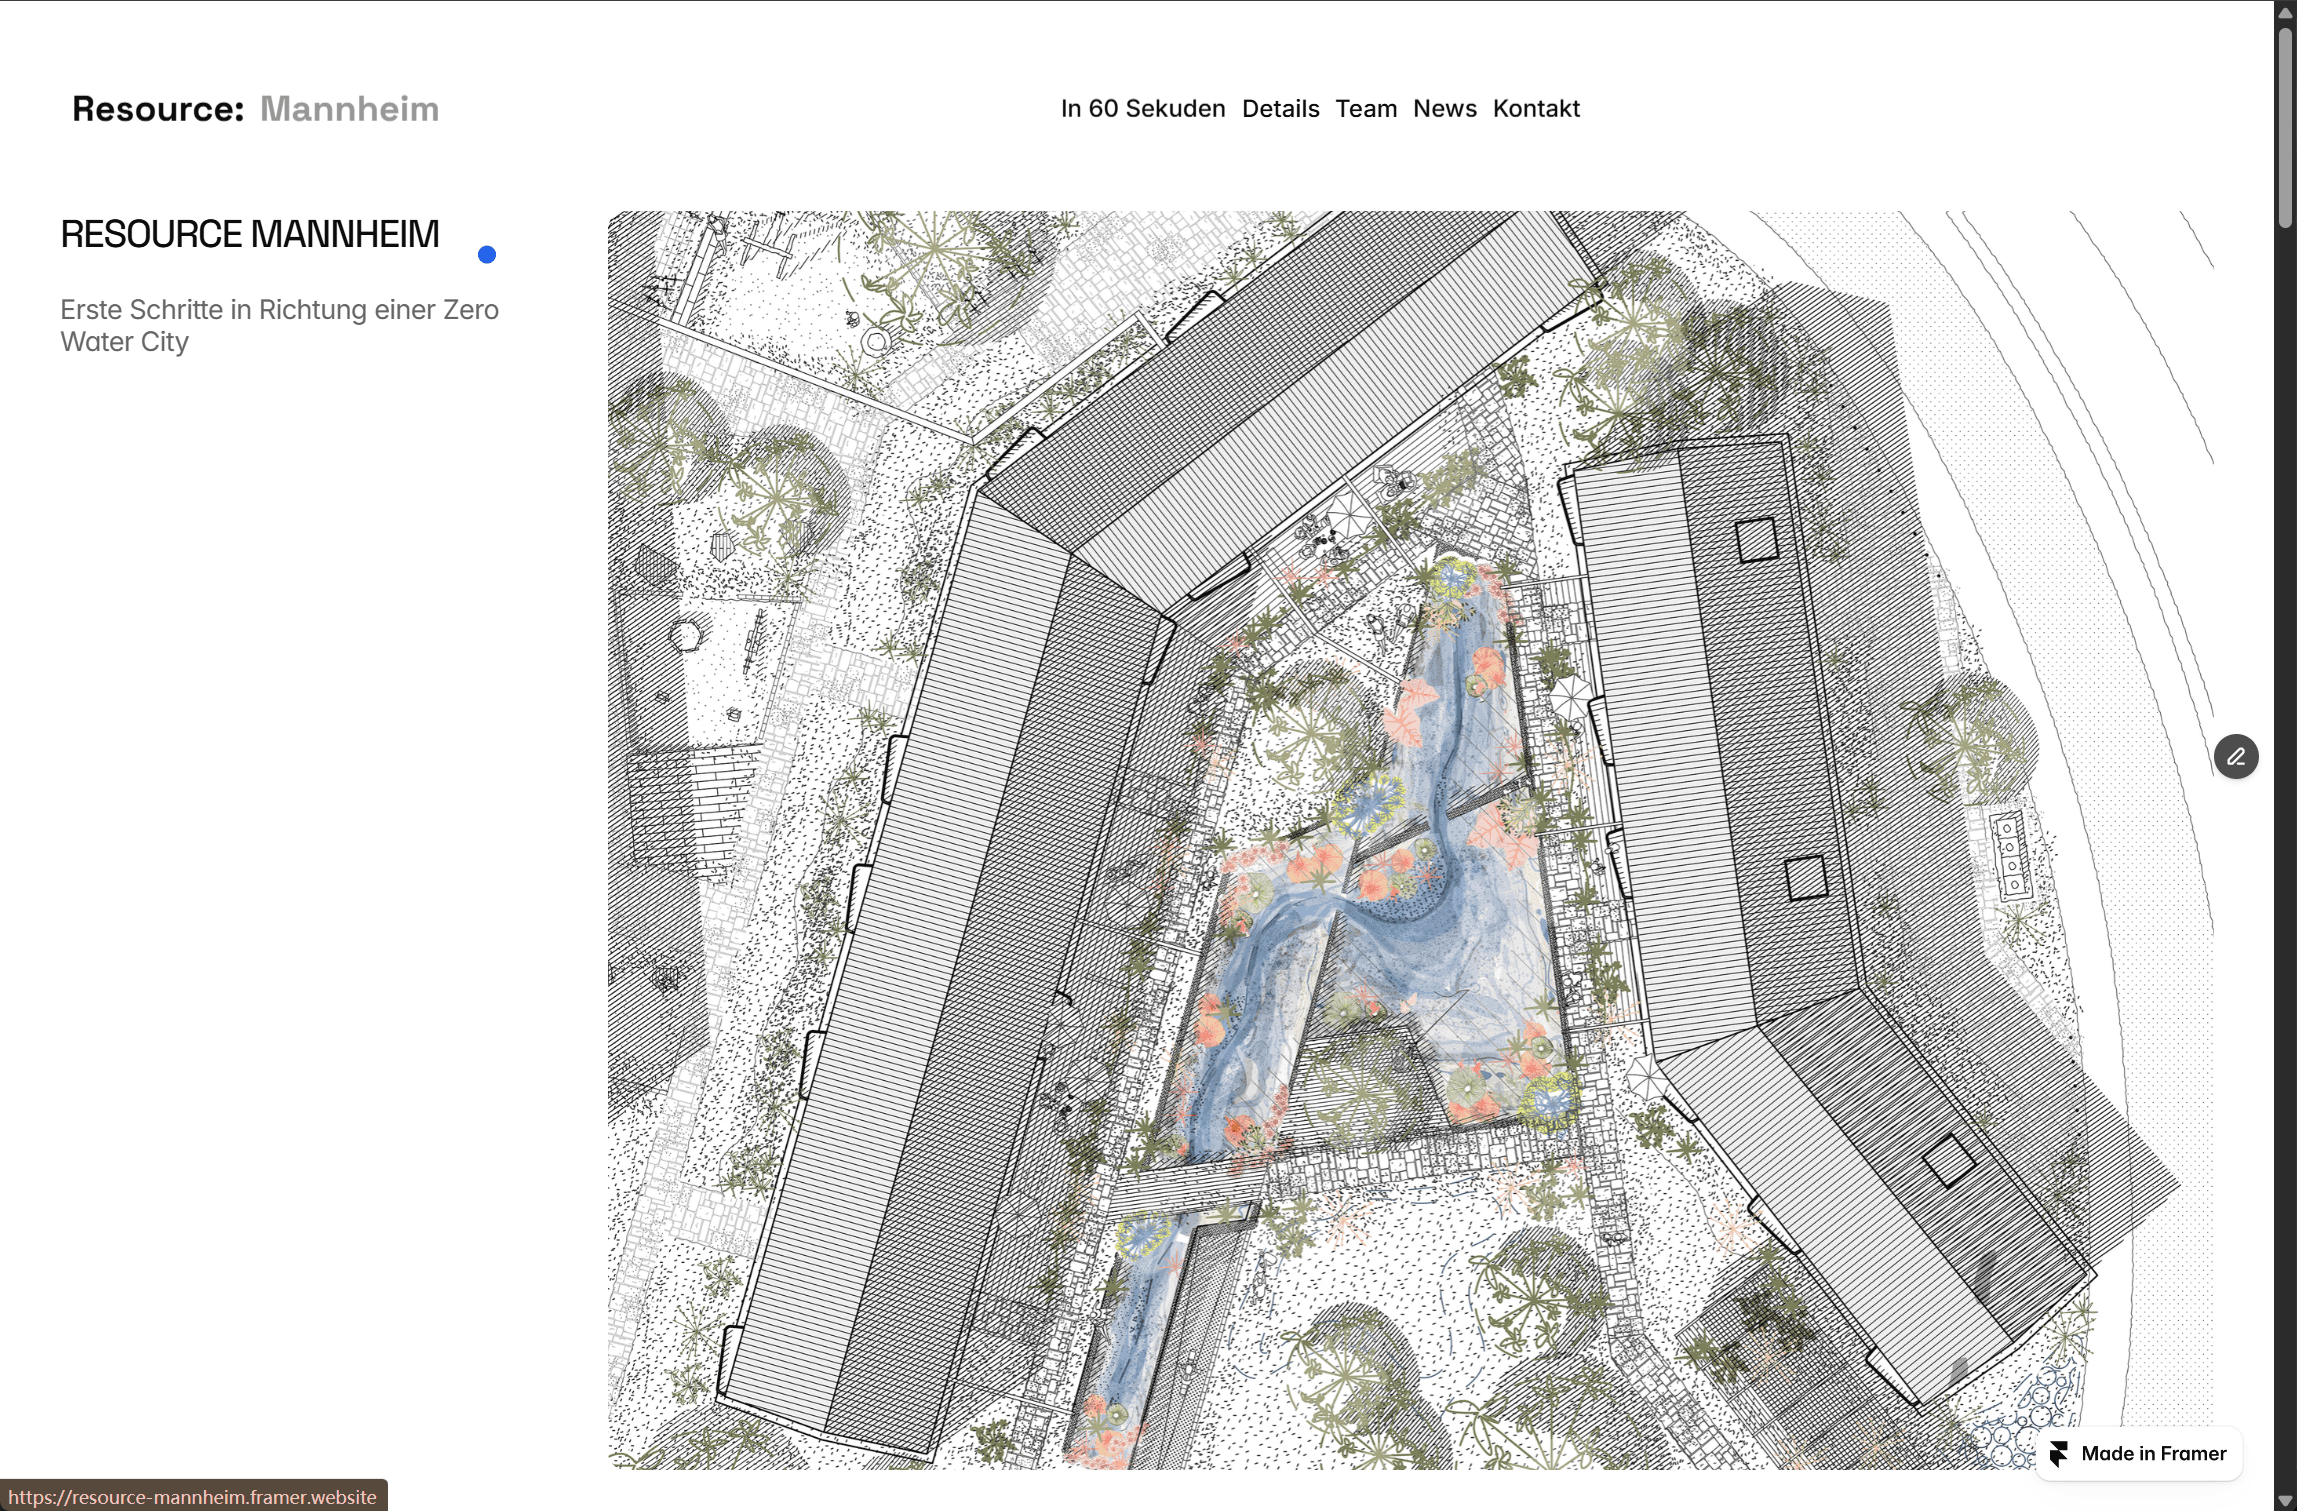This screenshot has height=1511, width=2297.
Task: Click the blue dot beside the heading
Action: pyautogui.click(x=487, y=255)
